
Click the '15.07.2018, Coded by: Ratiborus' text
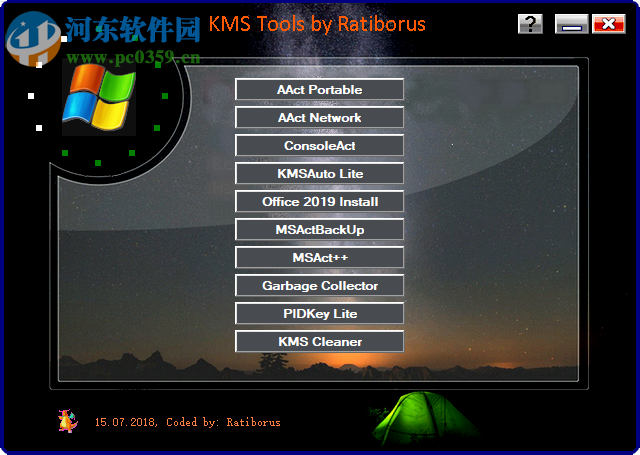[x=188, y=422]
